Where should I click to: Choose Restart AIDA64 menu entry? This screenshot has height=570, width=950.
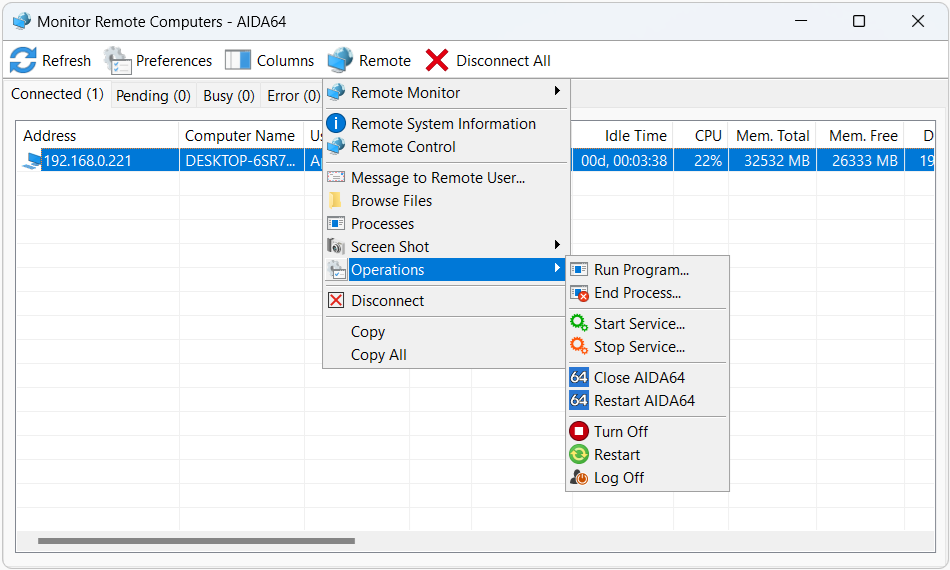(x=644, y=401)
